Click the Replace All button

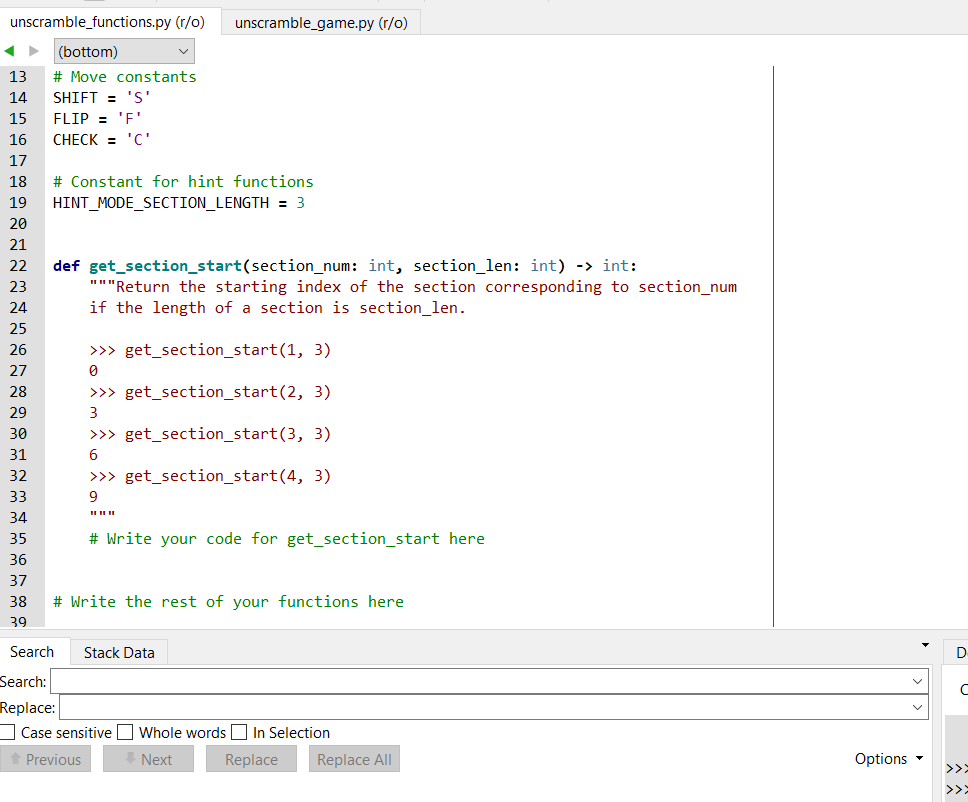pos(354,758)
